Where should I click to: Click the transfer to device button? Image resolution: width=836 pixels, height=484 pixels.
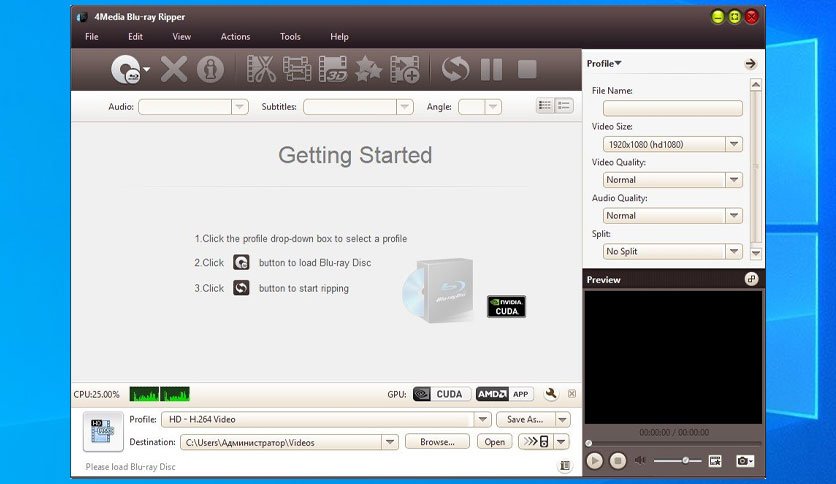[536, 442]
